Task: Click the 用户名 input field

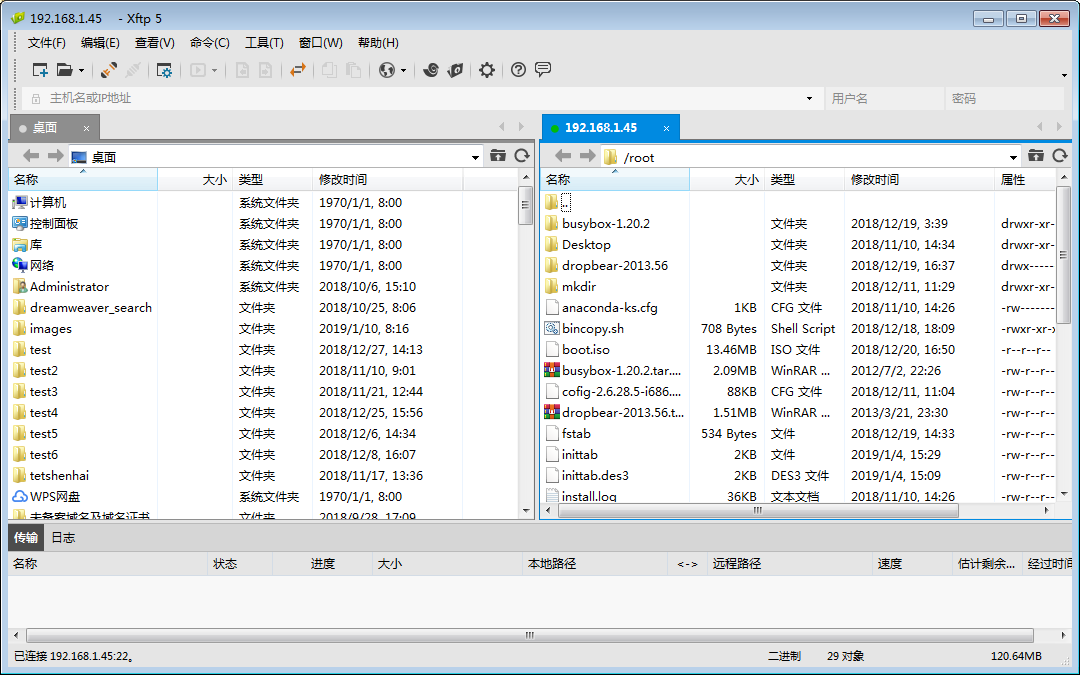Action: coord(884,98)
